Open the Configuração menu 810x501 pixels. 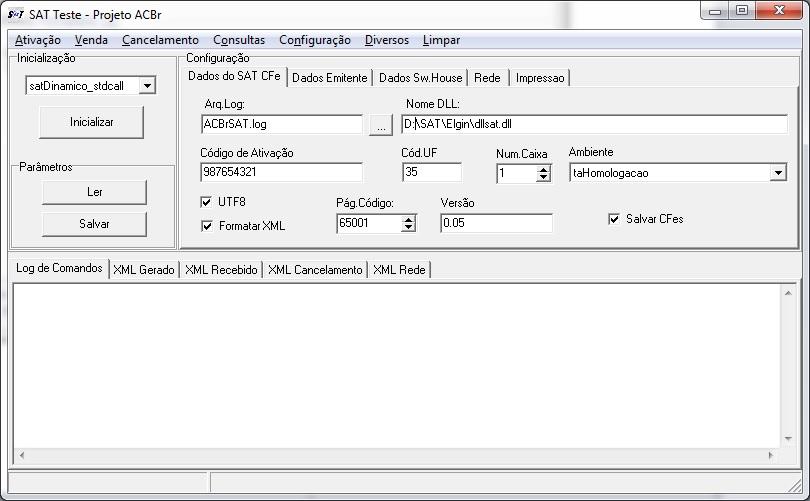pyautogui.click(x=315, y=40)
